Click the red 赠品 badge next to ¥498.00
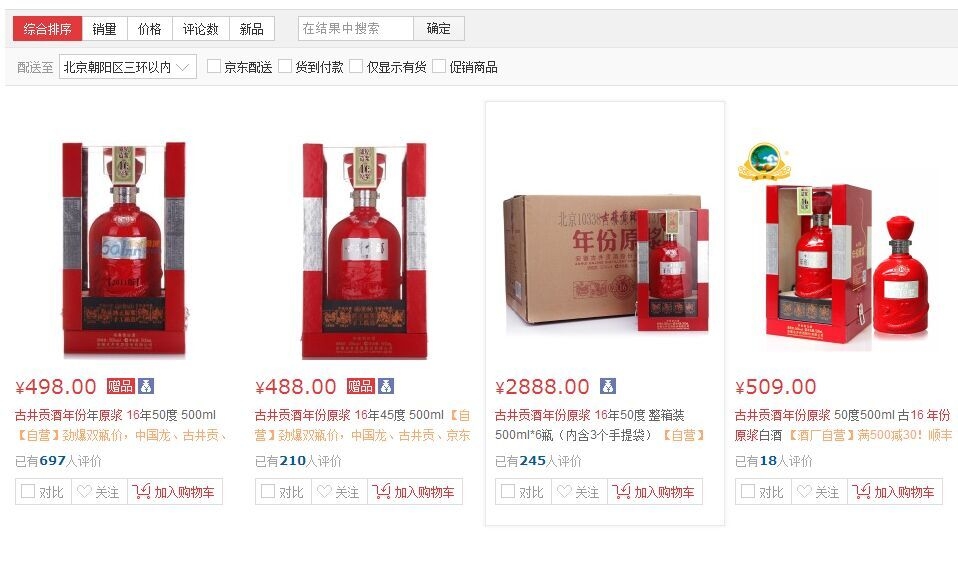The width and height of the screenshot is (958, 567). (120, 386)
